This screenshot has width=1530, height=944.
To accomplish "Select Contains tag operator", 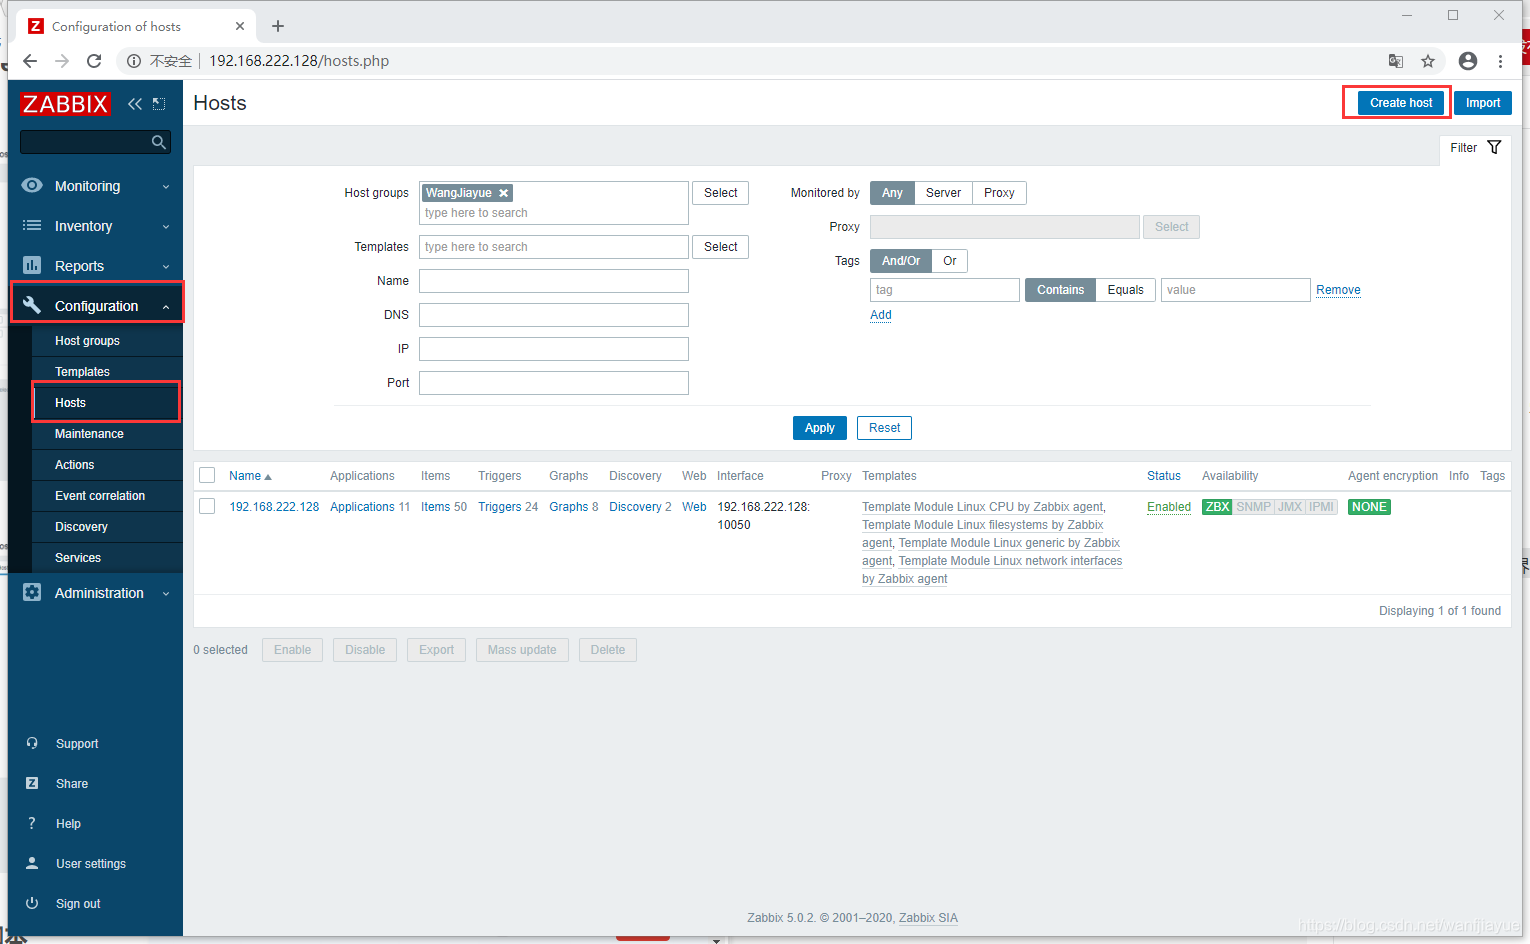I will coord(1060,290).
